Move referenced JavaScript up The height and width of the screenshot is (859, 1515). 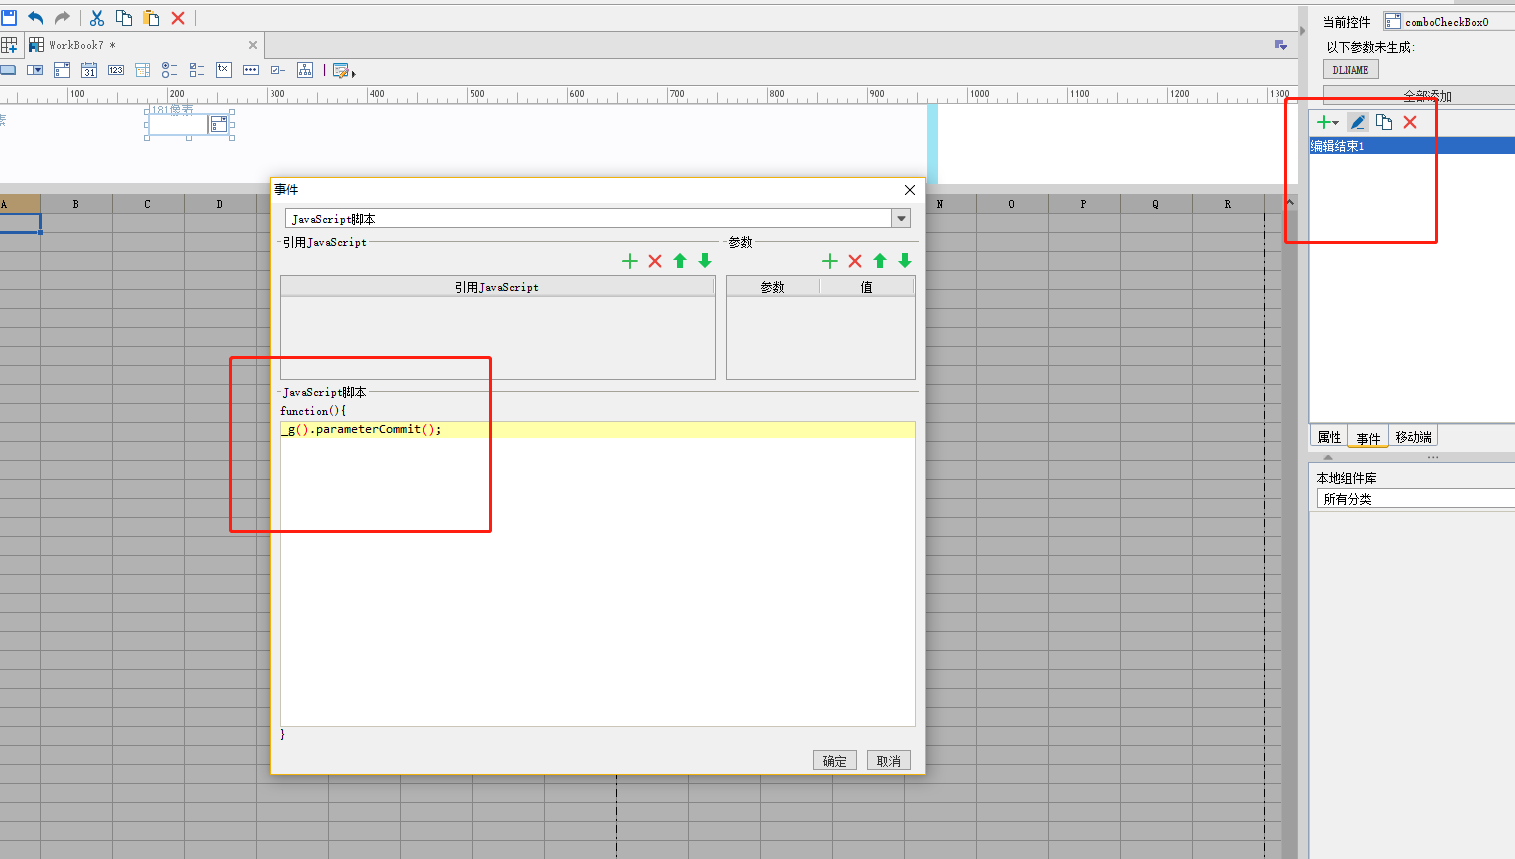coord(680,261)
